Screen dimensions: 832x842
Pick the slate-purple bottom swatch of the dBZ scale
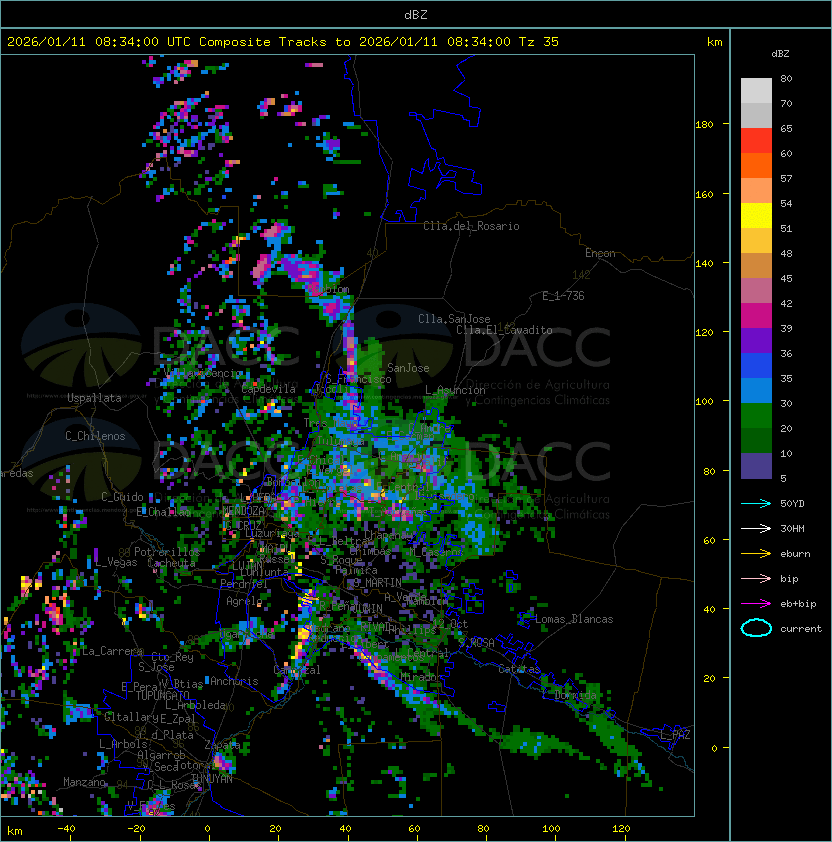tap(756, 466)
